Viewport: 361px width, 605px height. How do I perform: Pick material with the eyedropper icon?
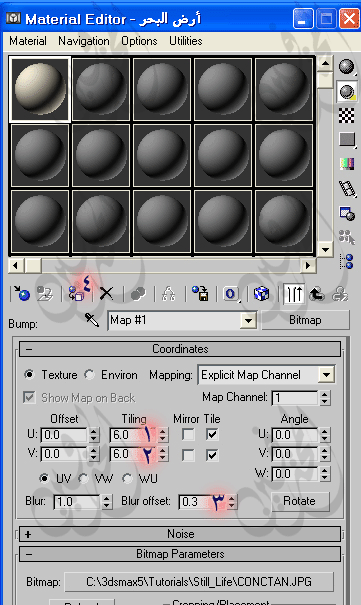(92, 320)
